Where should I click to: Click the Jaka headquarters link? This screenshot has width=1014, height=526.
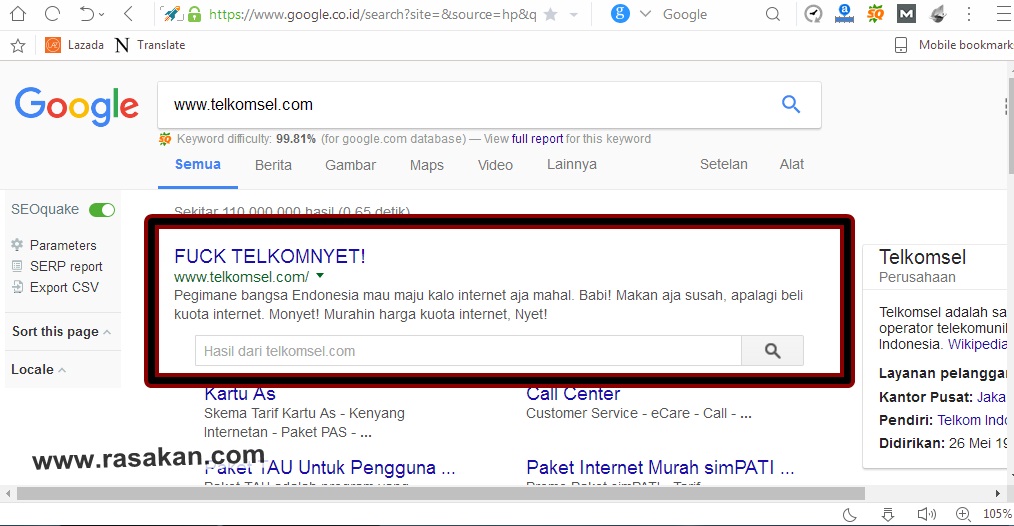coord(991,397)
